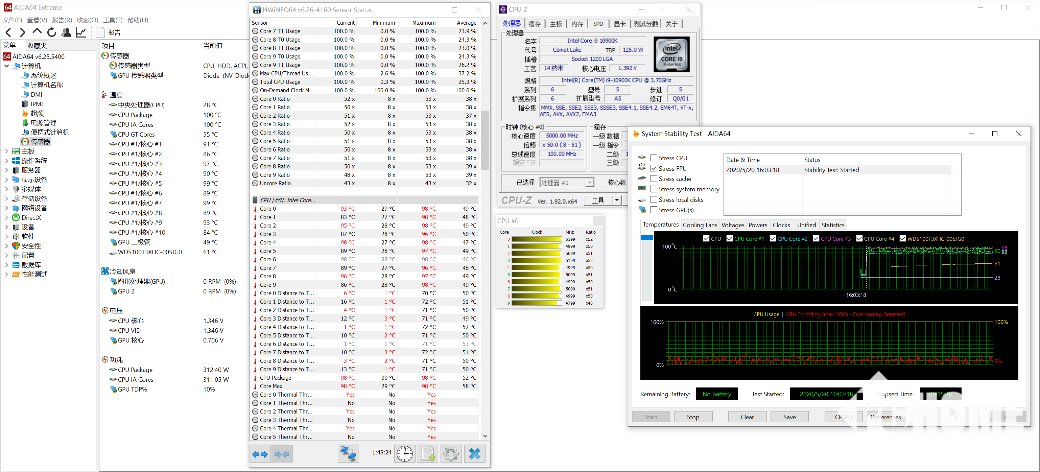1040x472 pixels.
Task: Expand benchmark node at bottom of AIDA64 tree
Action: (x=7, y=274)
